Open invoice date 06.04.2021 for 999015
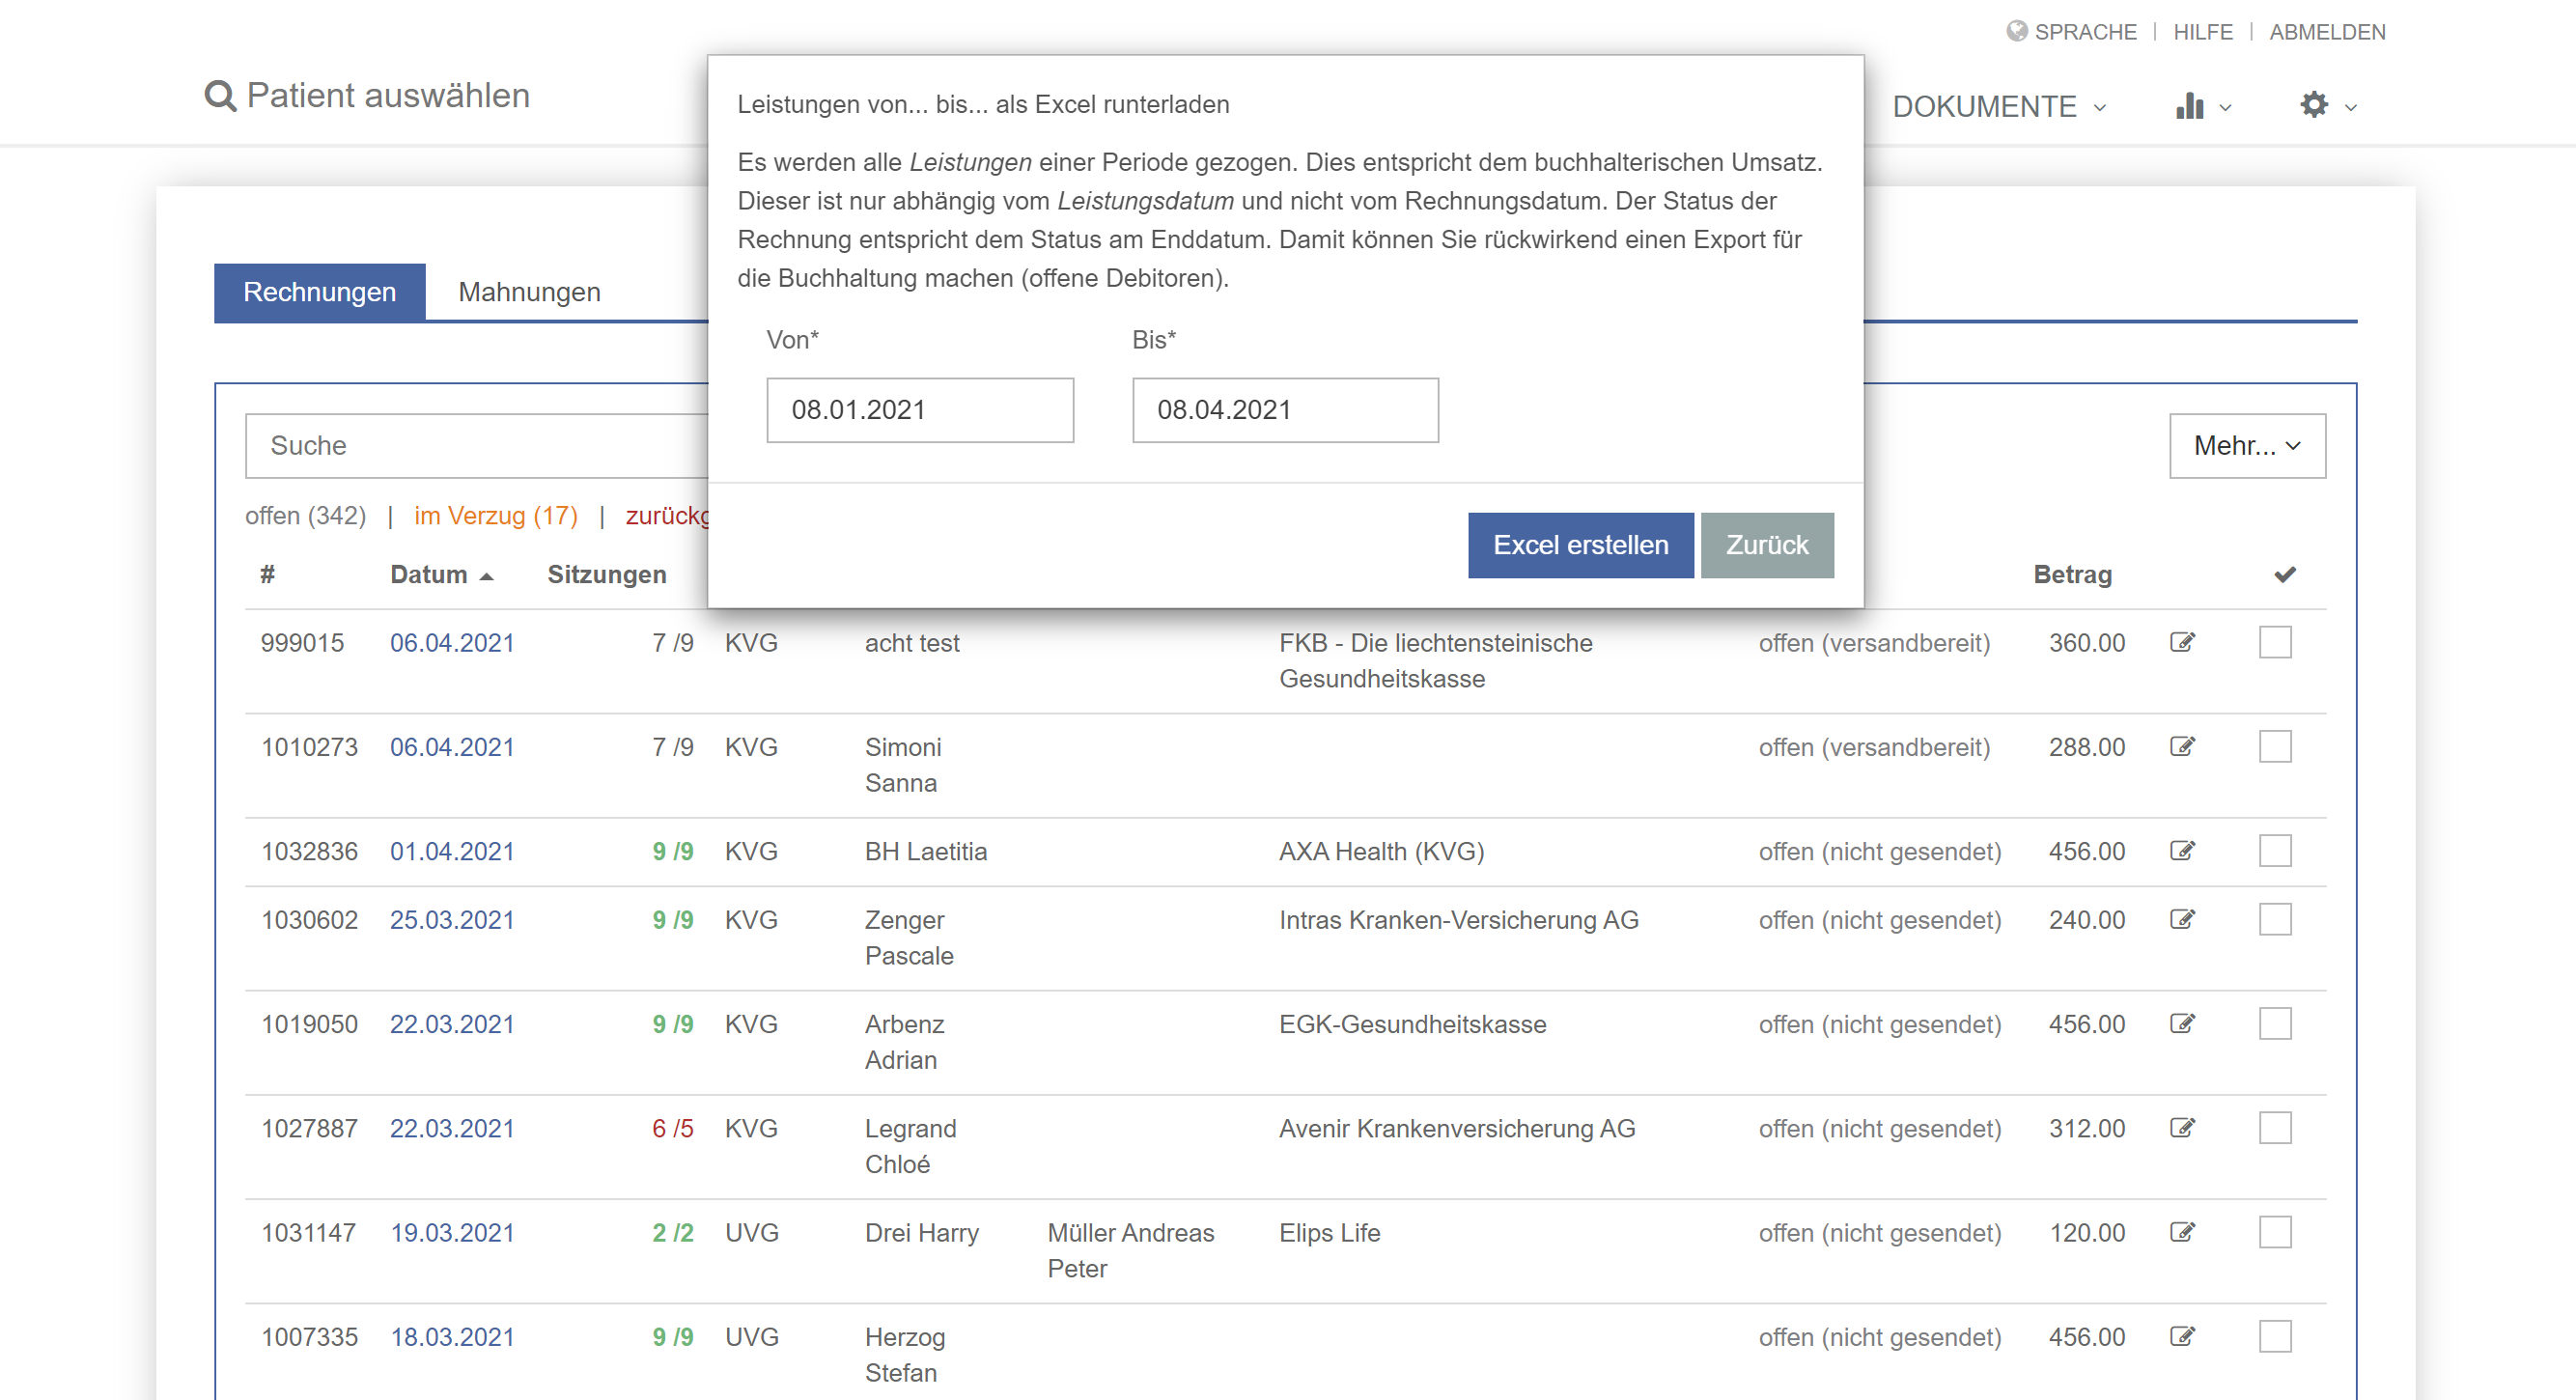The width and height of the screenshot is (2576, 1400). (x=452, y=643)
